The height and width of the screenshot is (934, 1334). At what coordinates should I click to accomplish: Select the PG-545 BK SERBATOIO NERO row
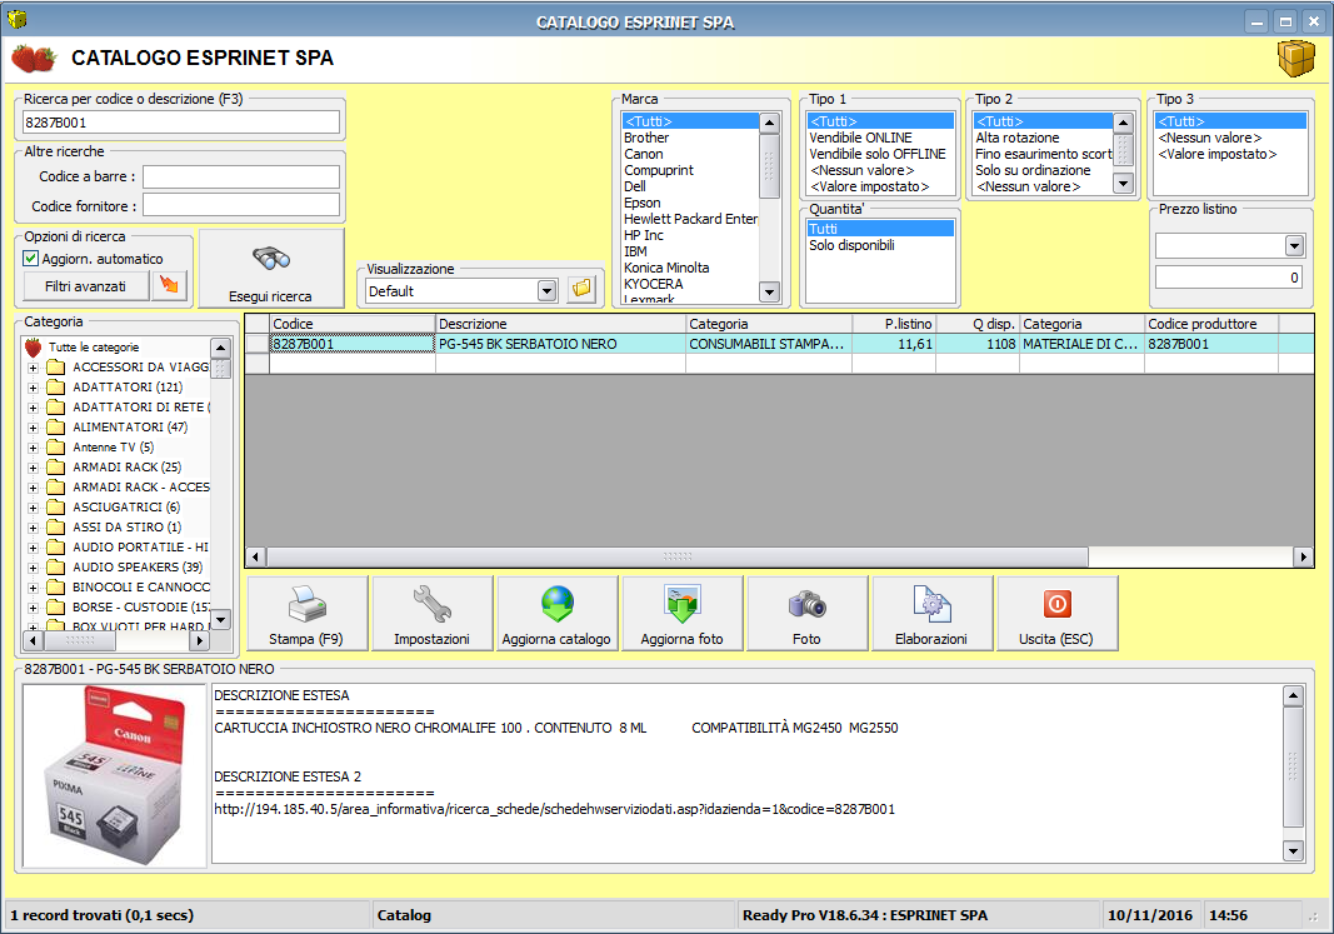pos(780,344)
